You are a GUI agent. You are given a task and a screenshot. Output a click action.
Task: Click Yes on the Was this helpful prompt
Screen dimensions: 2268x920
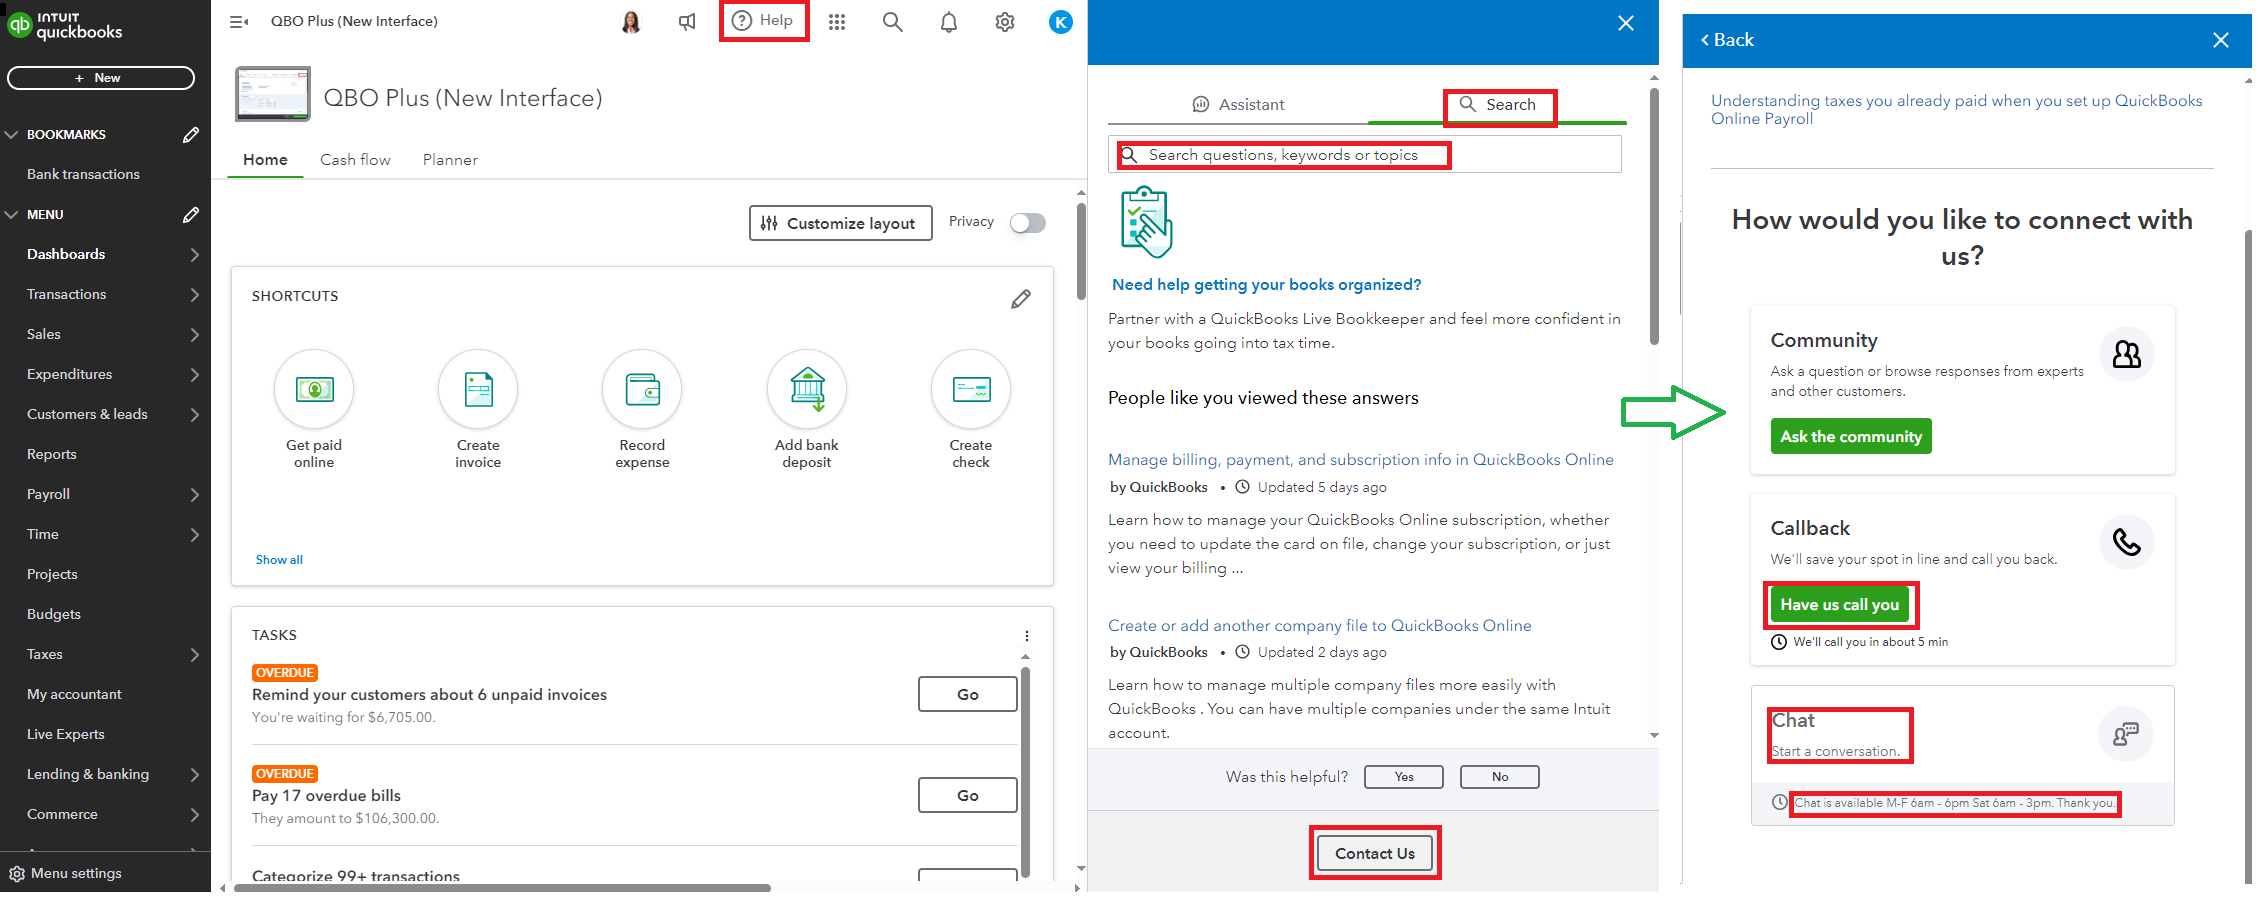tap(1403, 776)
